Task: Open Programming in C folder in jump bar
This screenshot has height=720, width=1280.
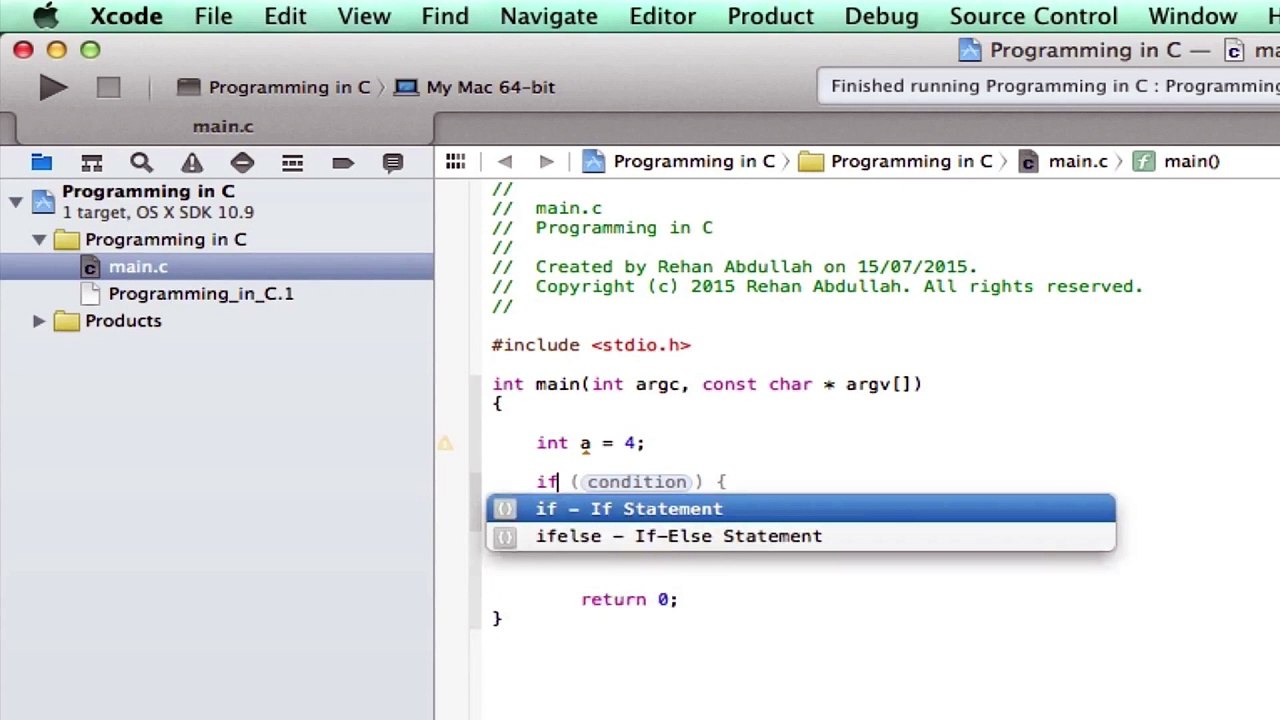Action: (x=896, y=161)
